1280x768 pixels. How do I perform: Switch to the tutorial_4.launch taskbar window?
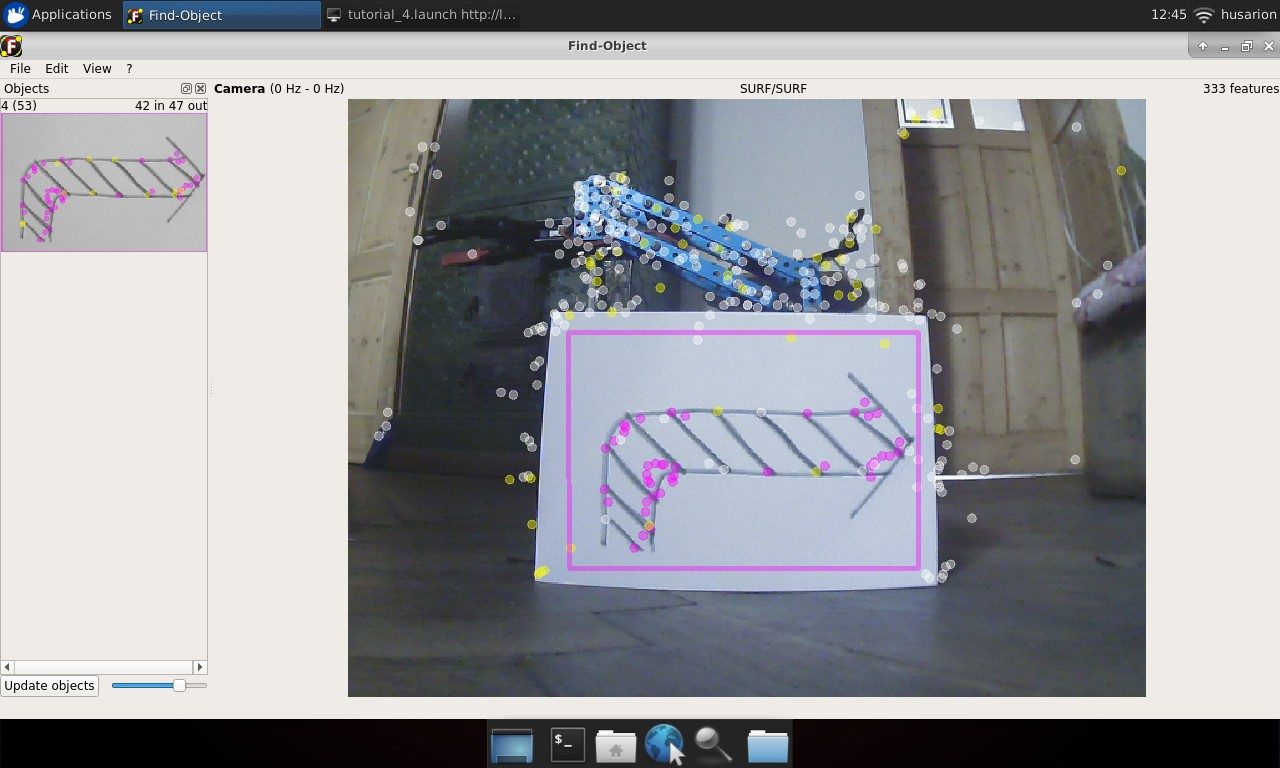(421, 15)
